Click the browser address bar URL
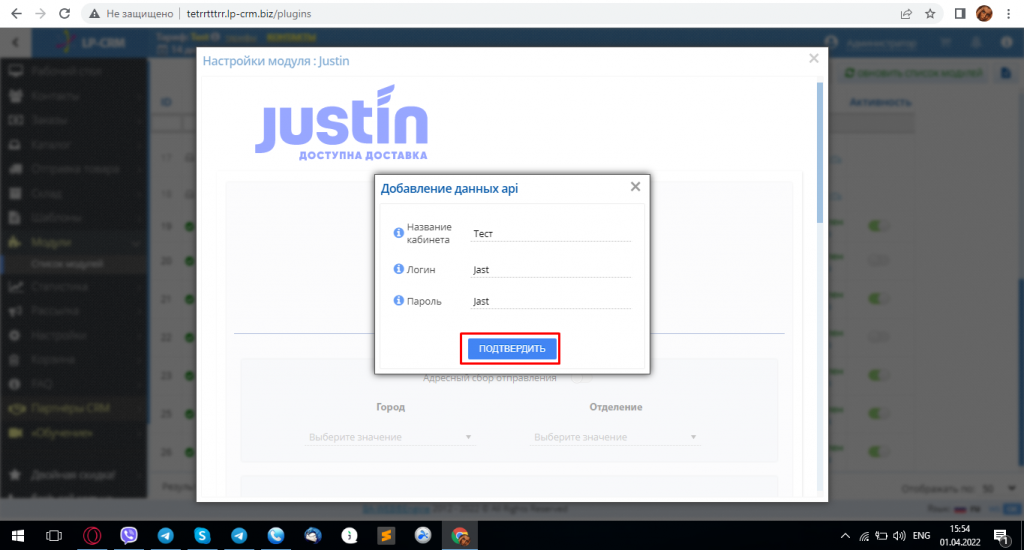Screen dimensions: 1024x550 pos(249,14)
